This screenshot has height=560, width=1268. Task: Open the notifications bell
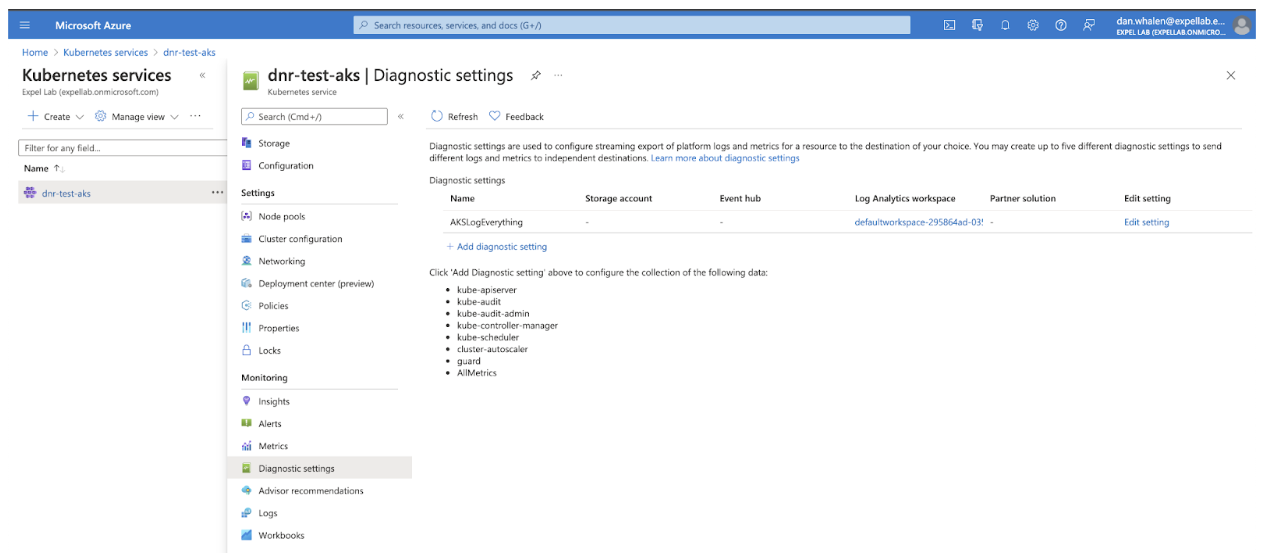click(x=1005, y=25)
